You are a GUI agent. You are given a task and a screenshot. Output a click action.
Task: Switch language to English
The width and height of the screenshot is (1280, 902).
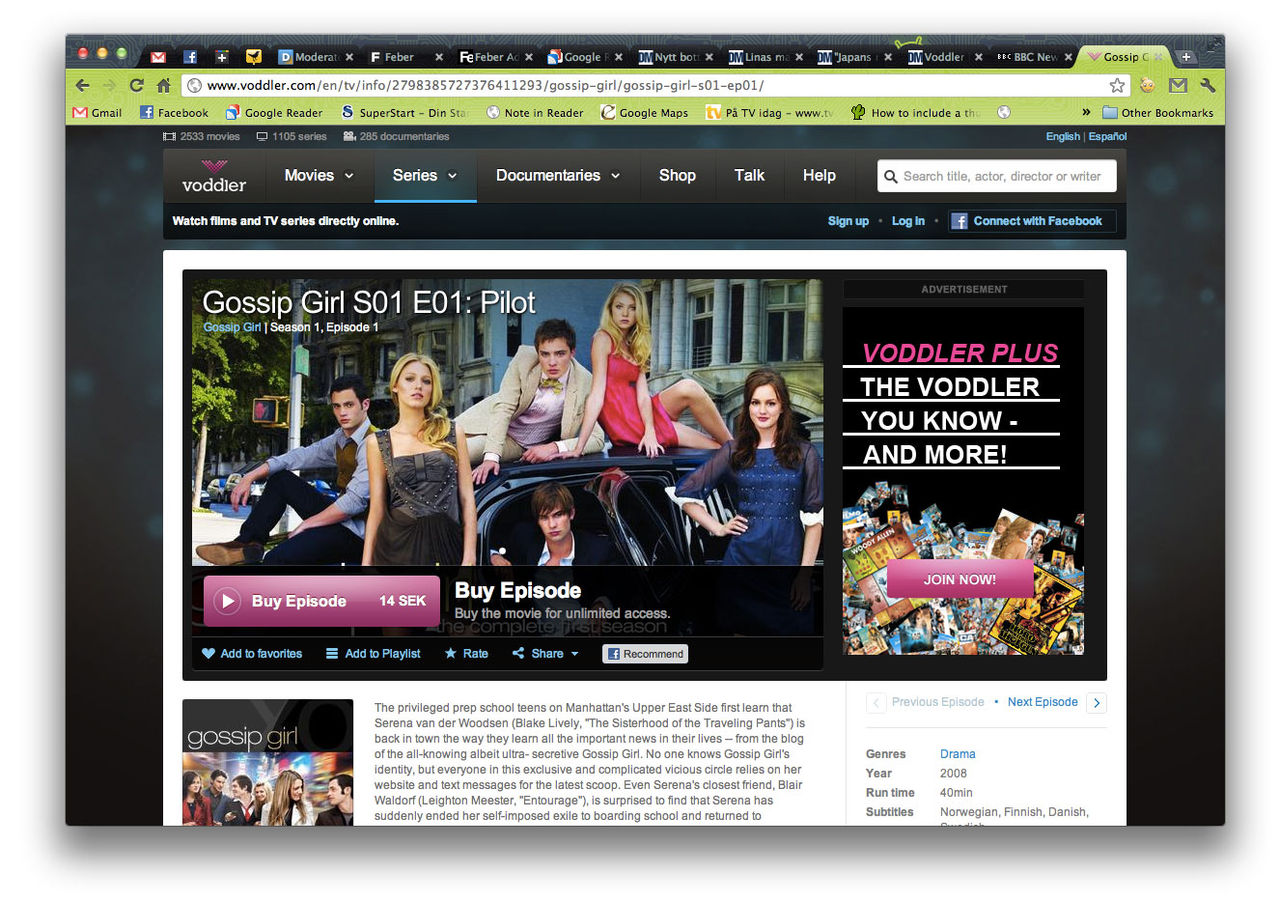click(x=1063, y=136)
